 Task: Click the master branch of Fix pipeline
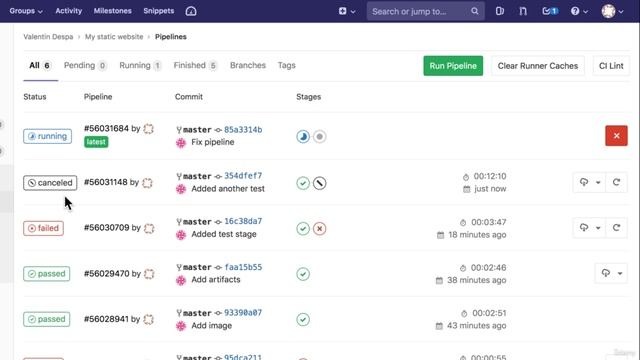tap(197, 130)
